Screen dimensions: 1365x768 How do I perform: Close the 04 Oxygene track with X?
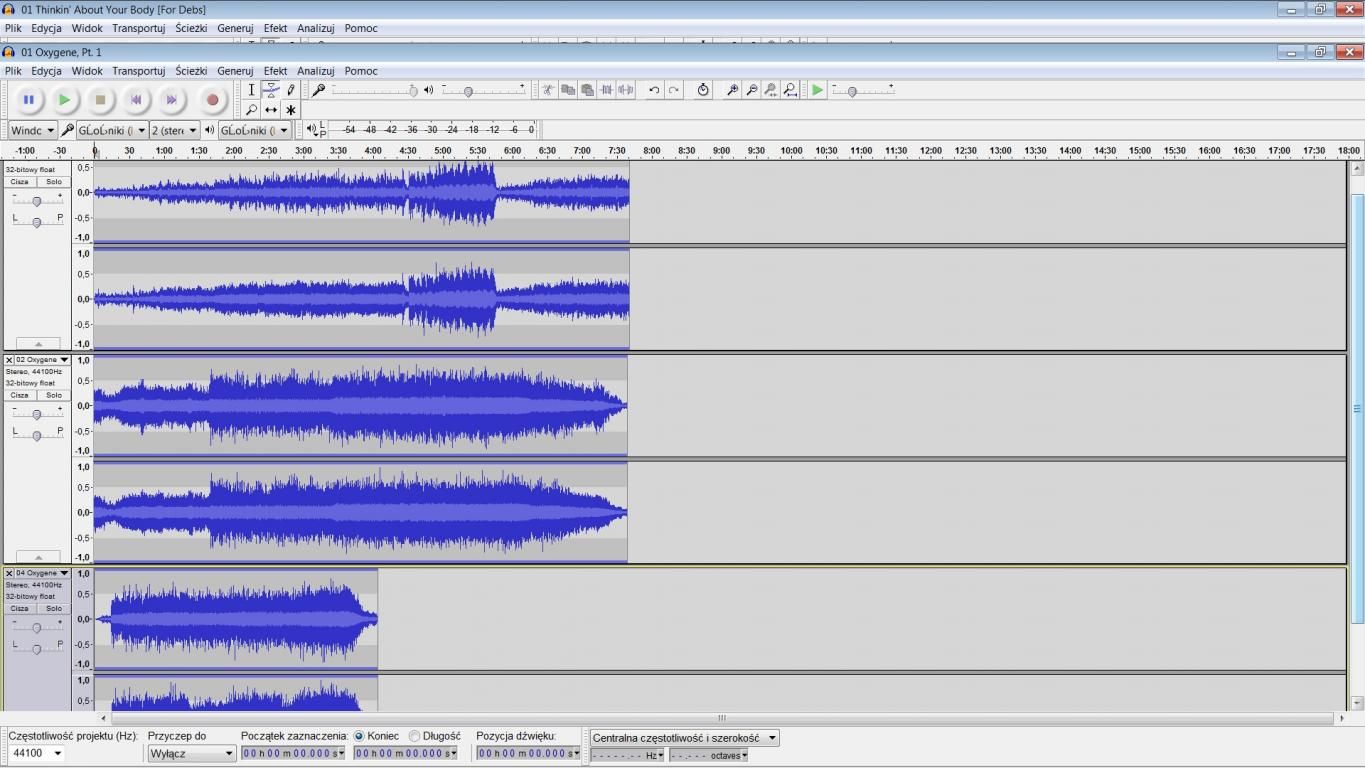click(x=9, y=573)
